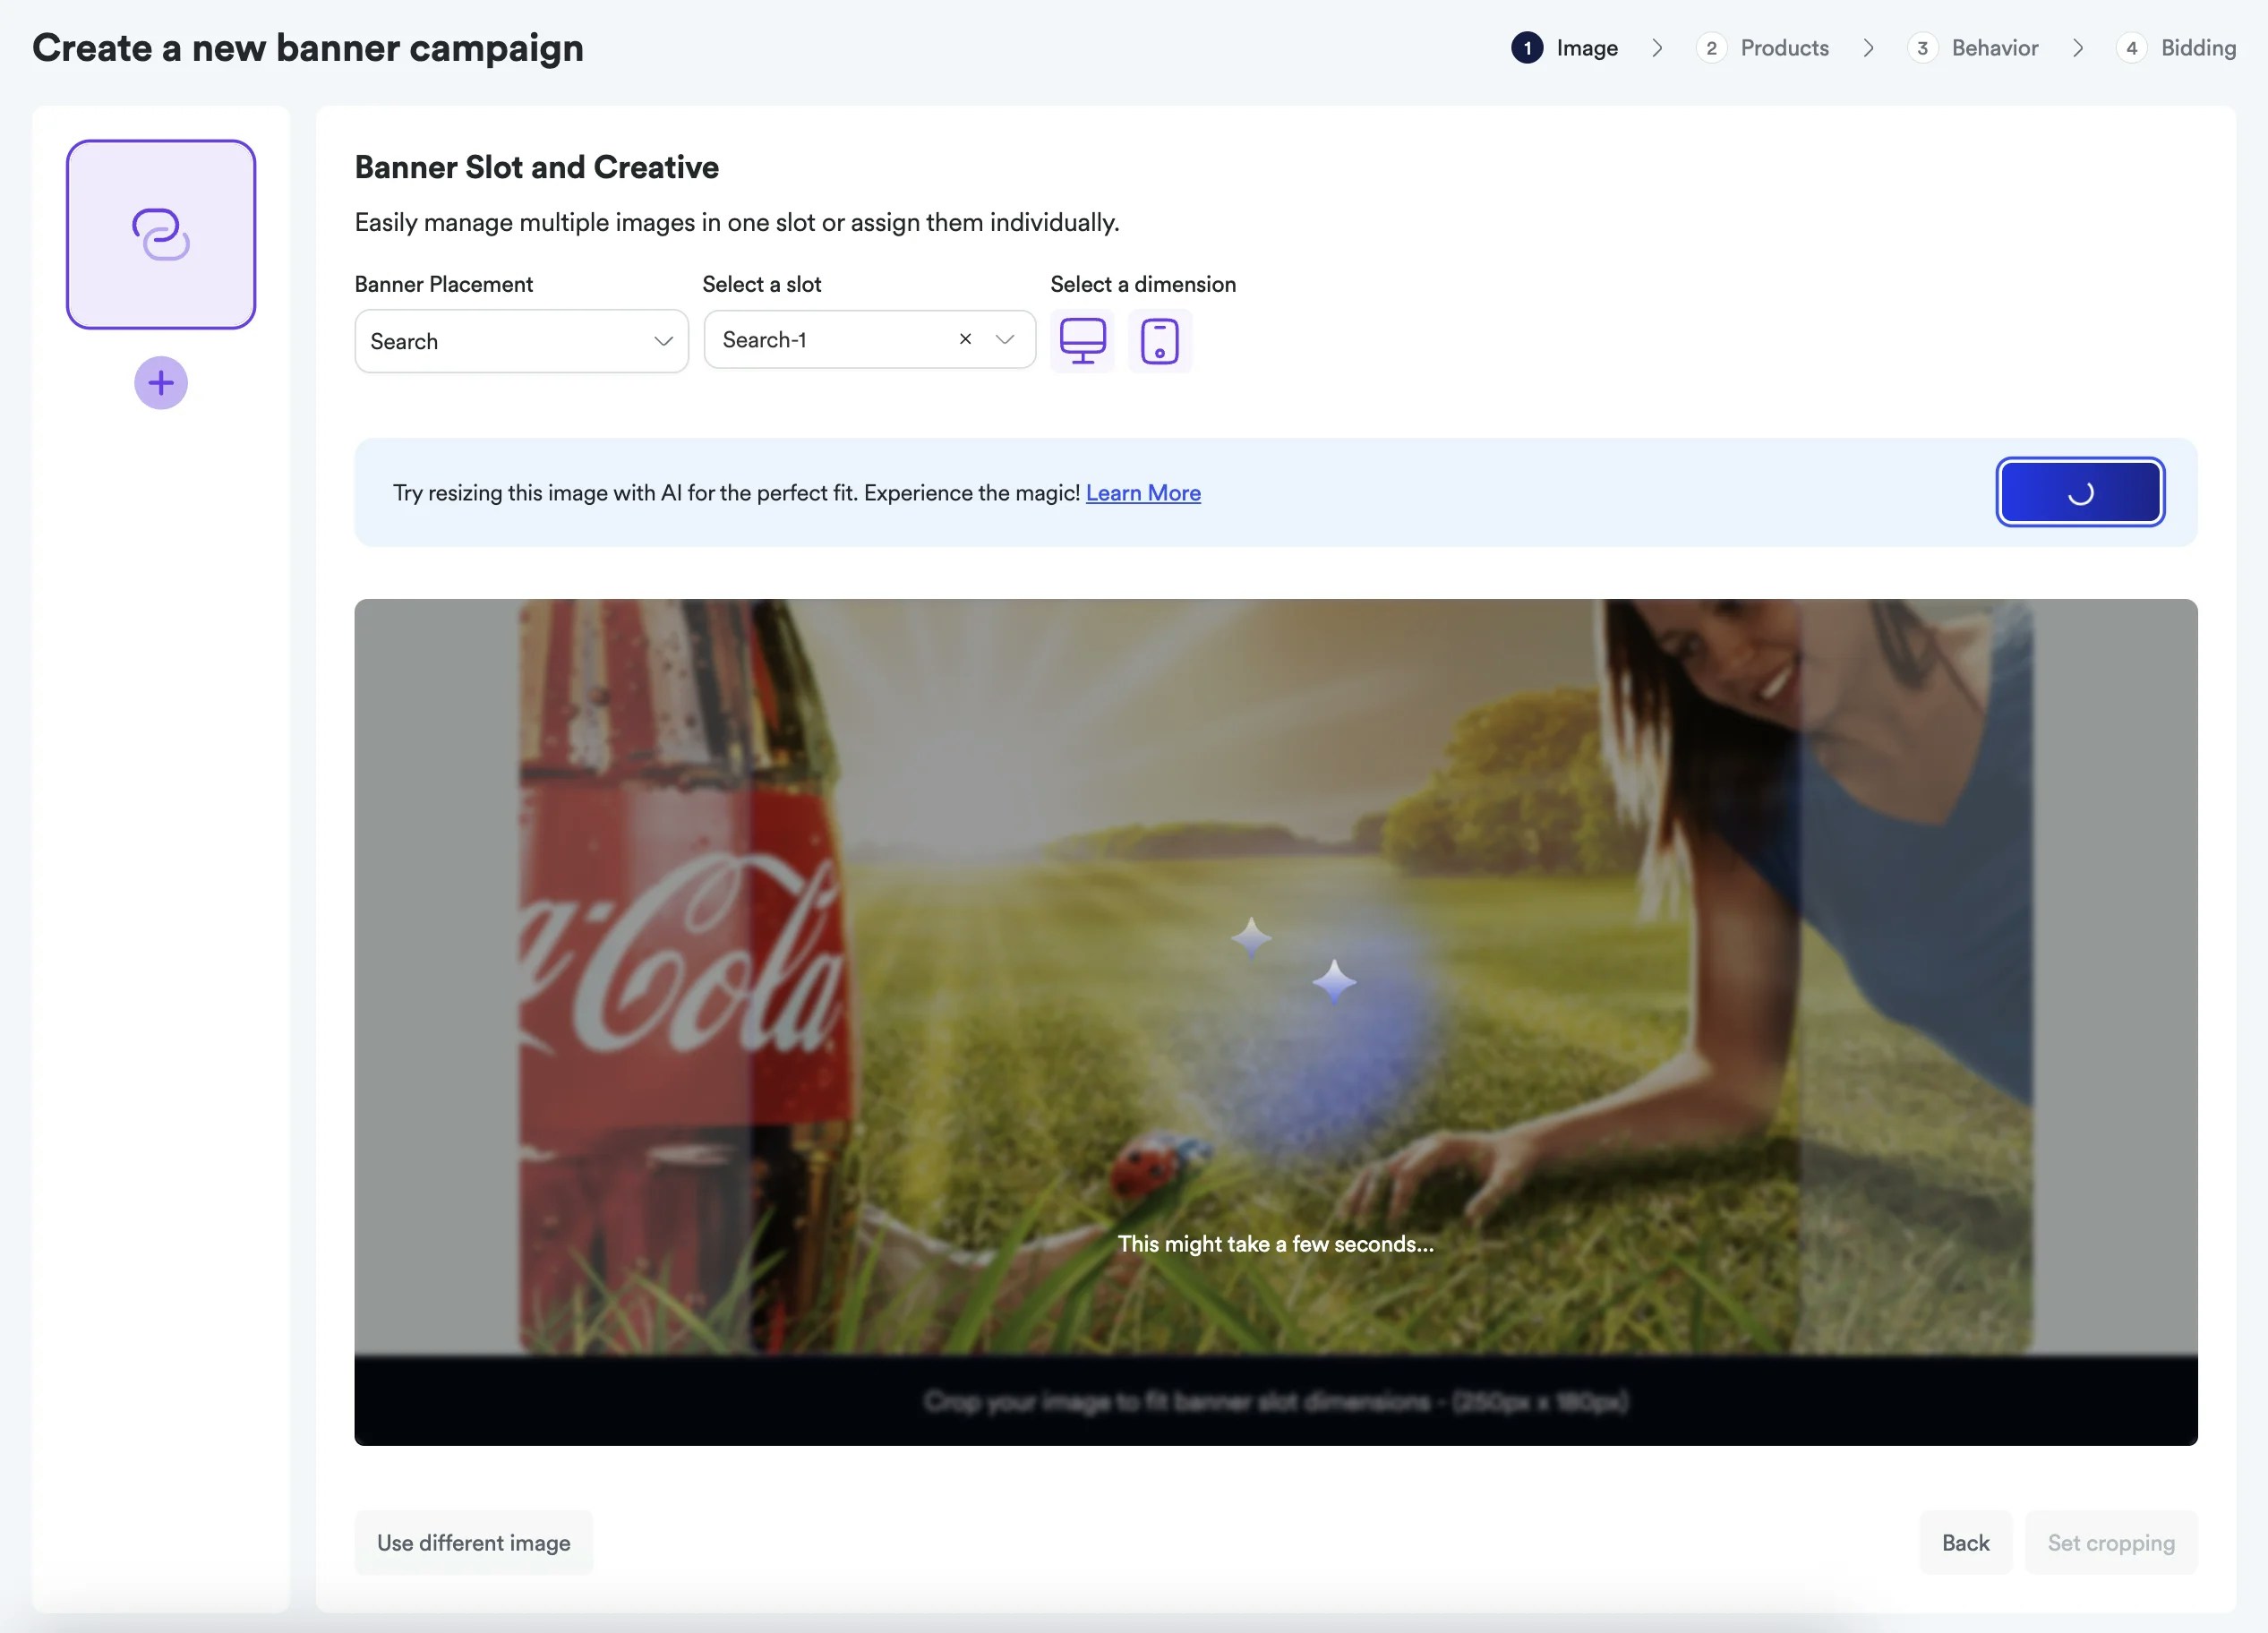The image size is (2268, 1633).
Task: Select the desktop dimension icon
Action: pyautogui.click(x=1082, y=340)
